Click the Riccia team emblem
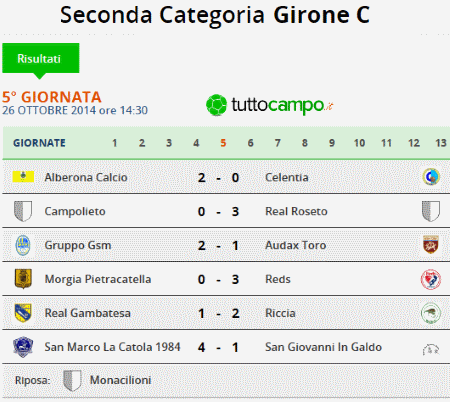This screenshot has width=450, height=402. point(431,313)
